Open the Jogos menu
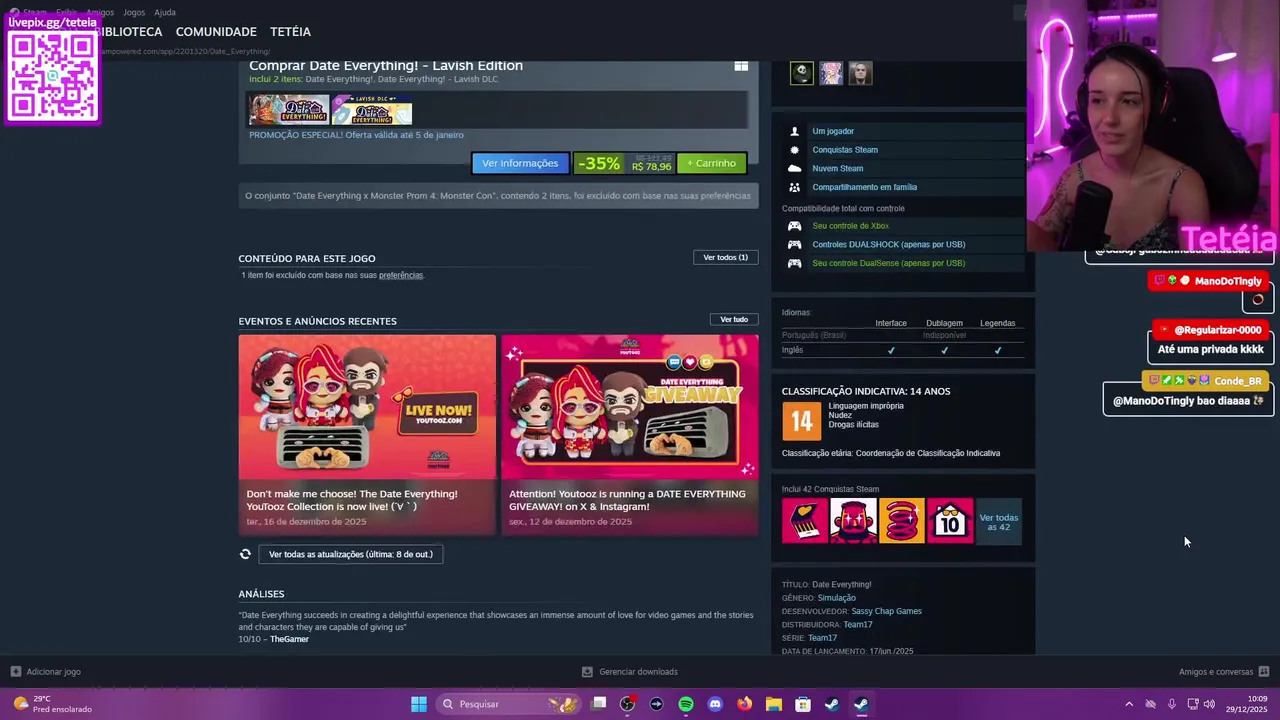1280x720 pixels. coord(133,12)
